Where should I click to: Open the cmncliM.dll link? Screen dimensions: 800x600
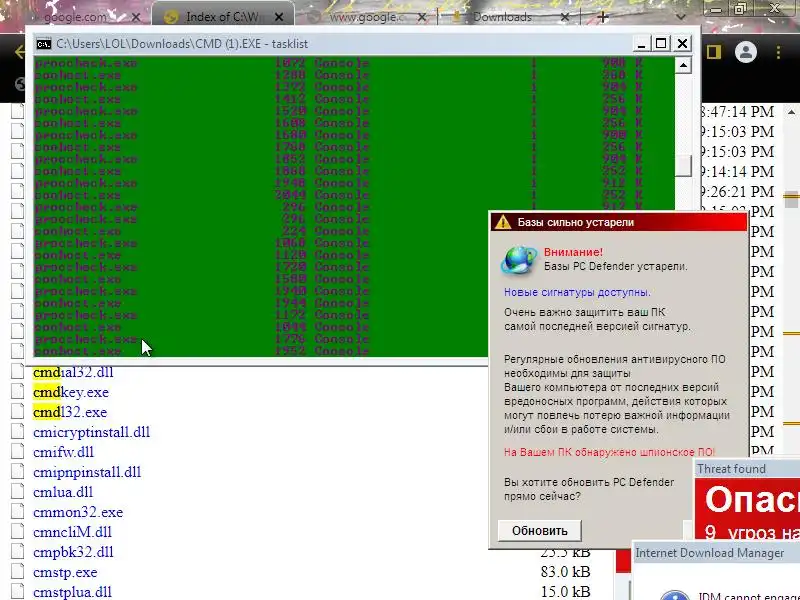click(x=72, y=532)
